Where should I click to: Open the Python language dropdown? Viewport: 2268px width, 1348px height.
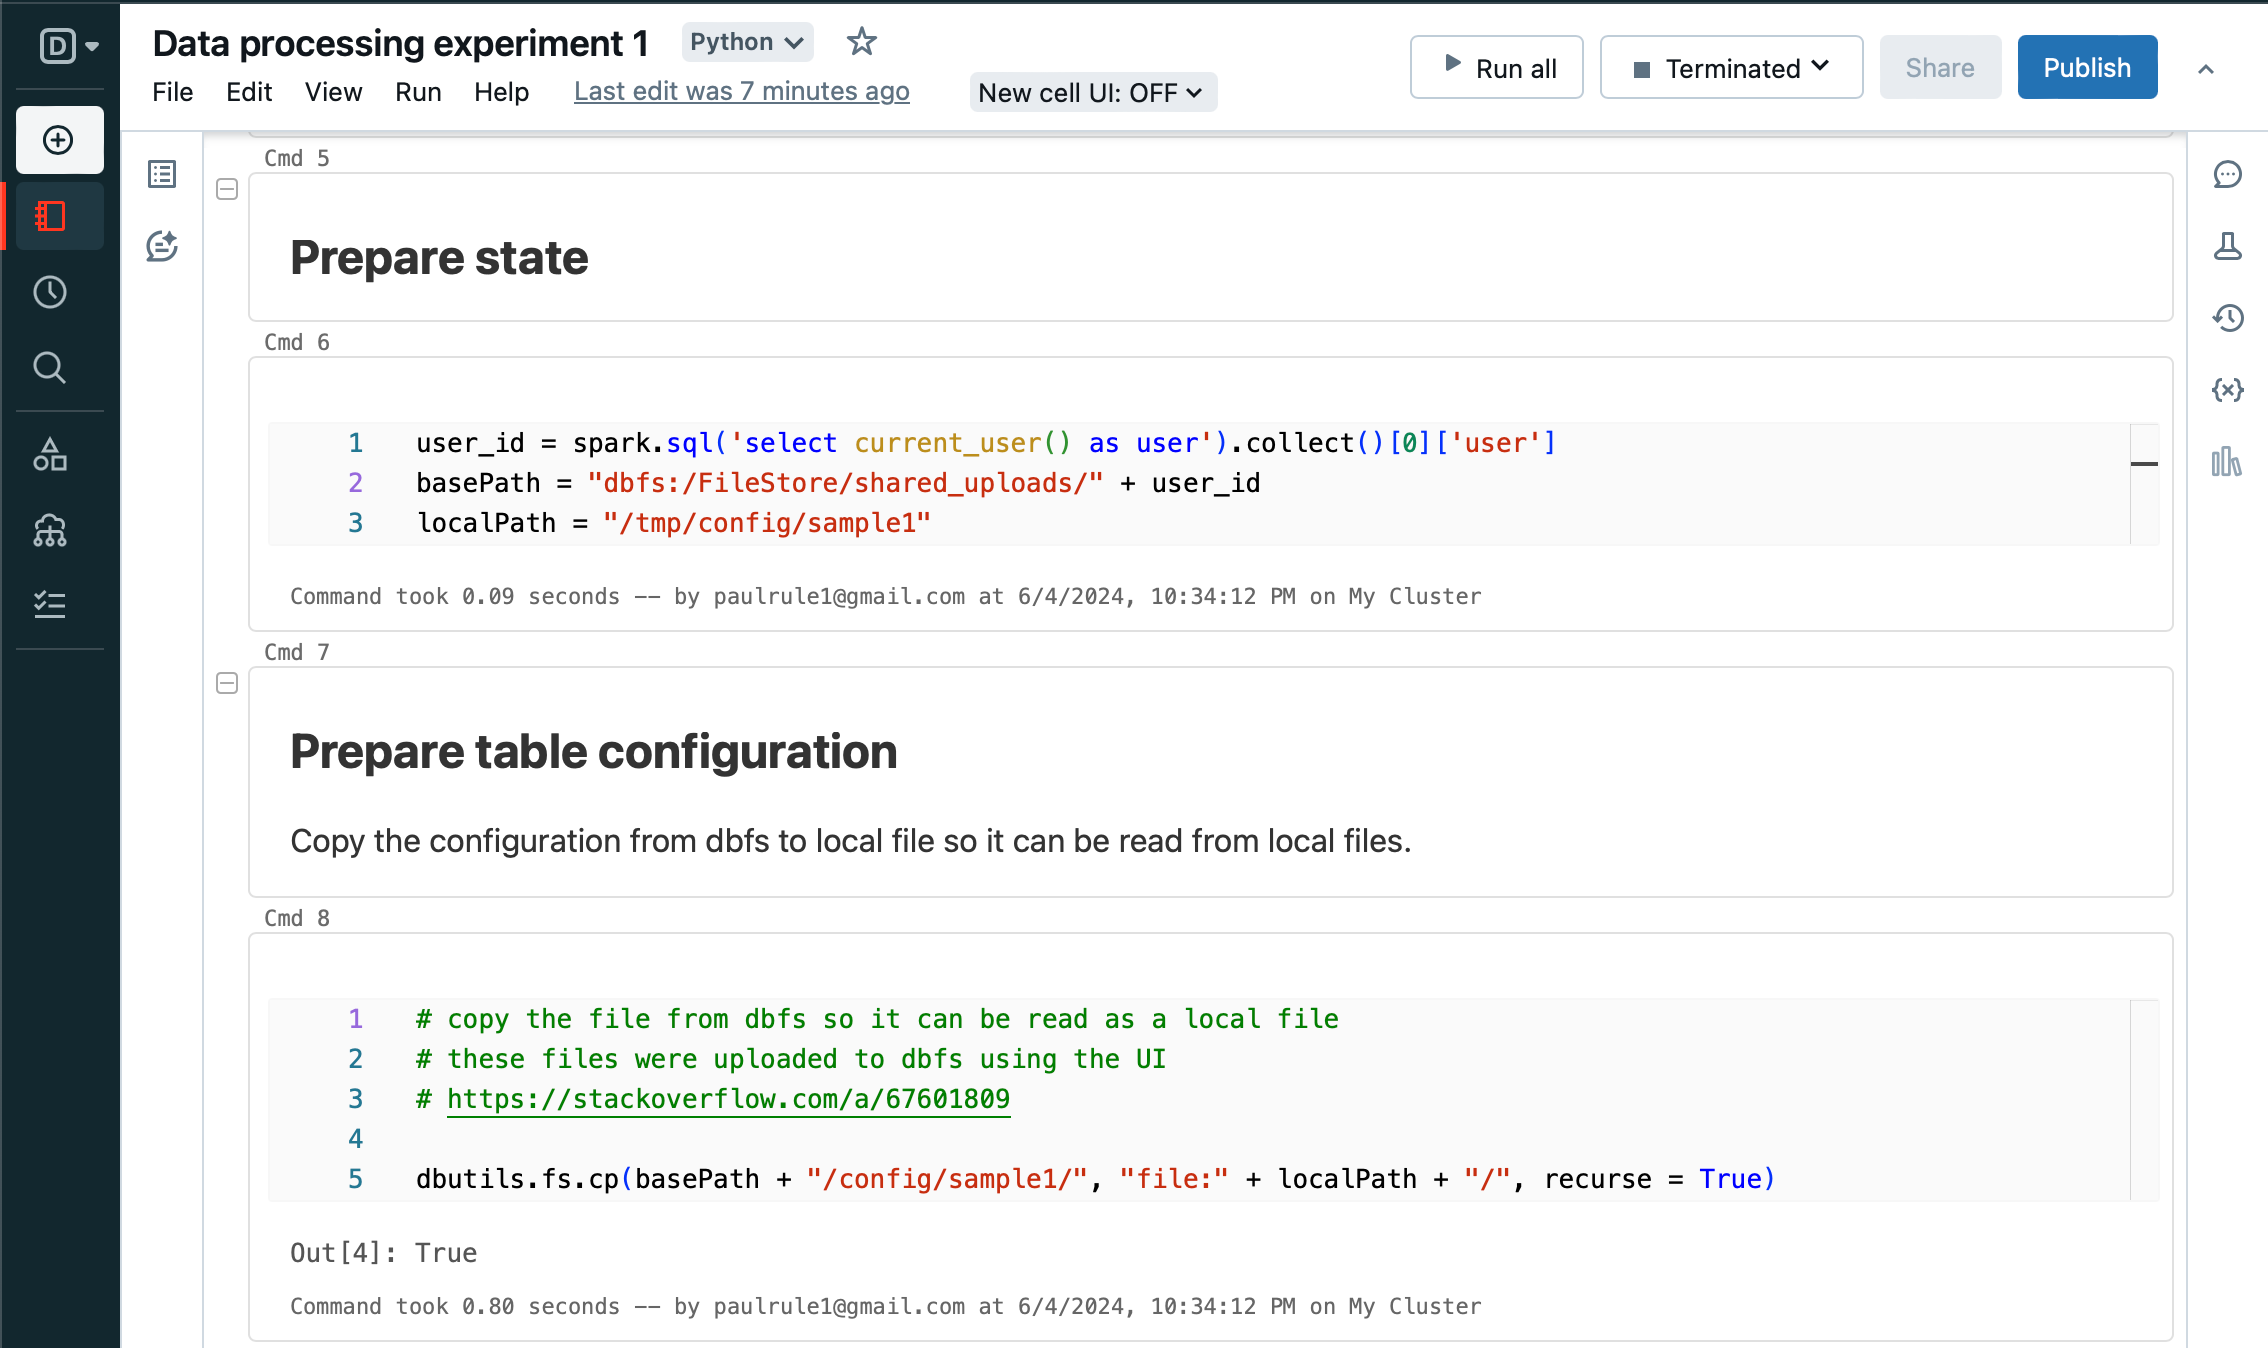tap(747, 42)
